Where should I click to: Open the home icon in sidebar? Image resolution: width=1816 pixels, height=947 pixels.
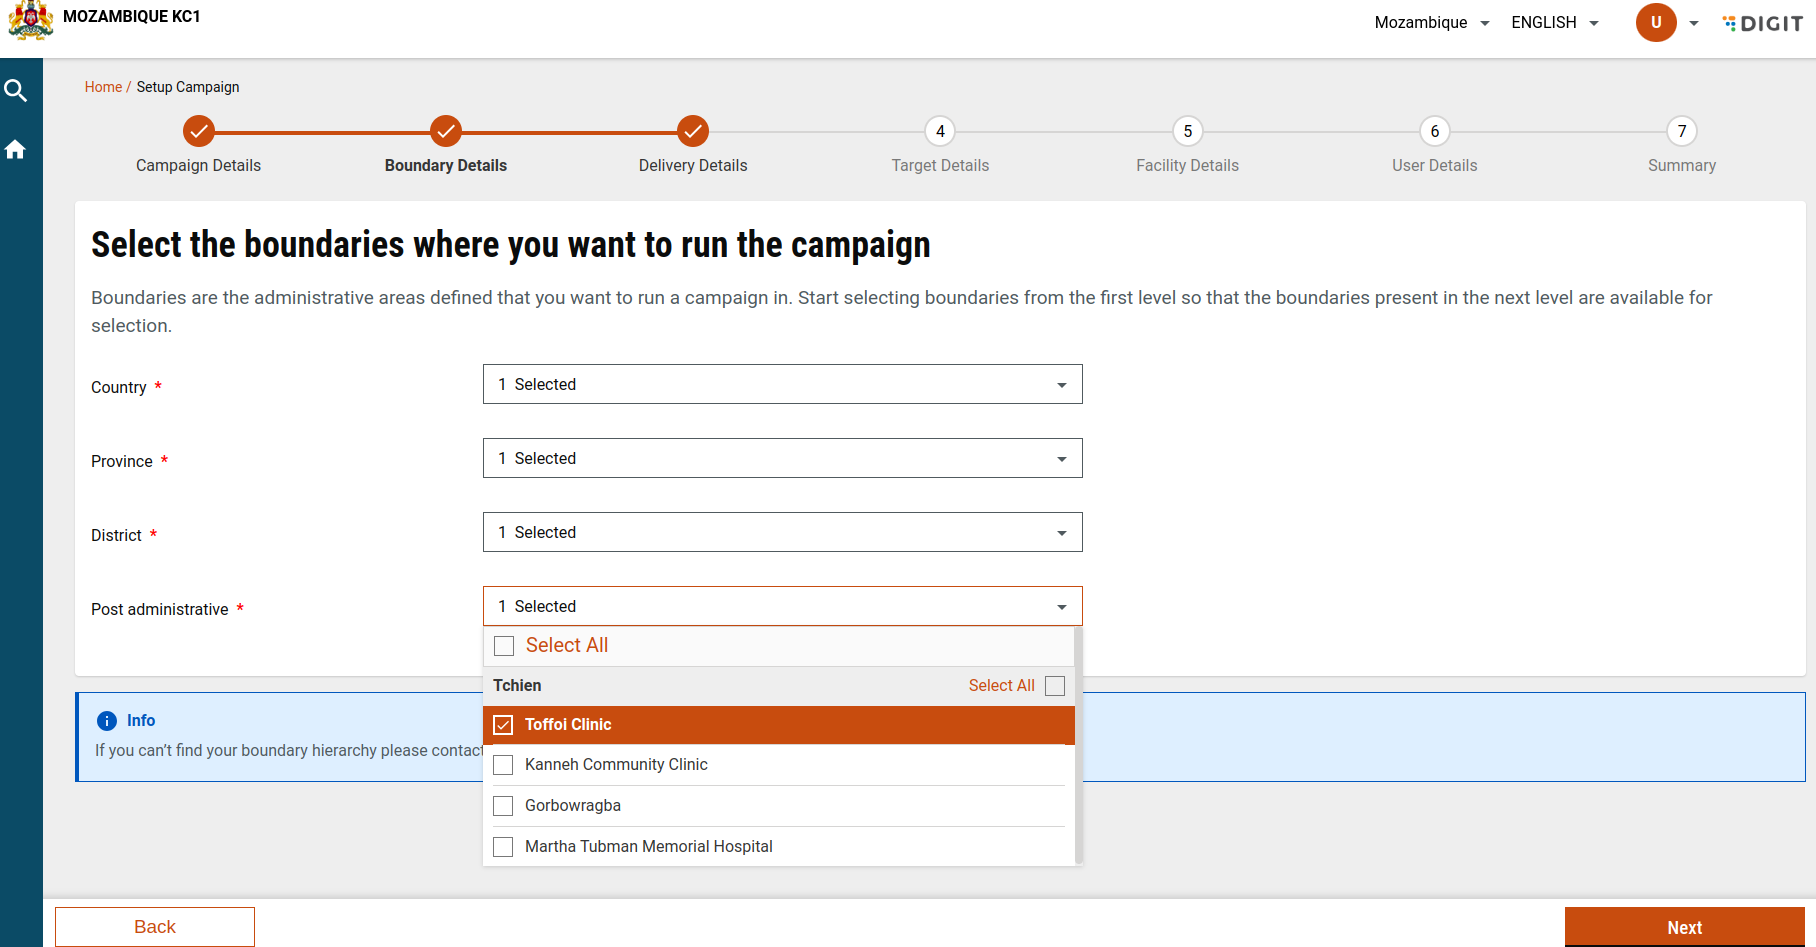tap(15, 150)
